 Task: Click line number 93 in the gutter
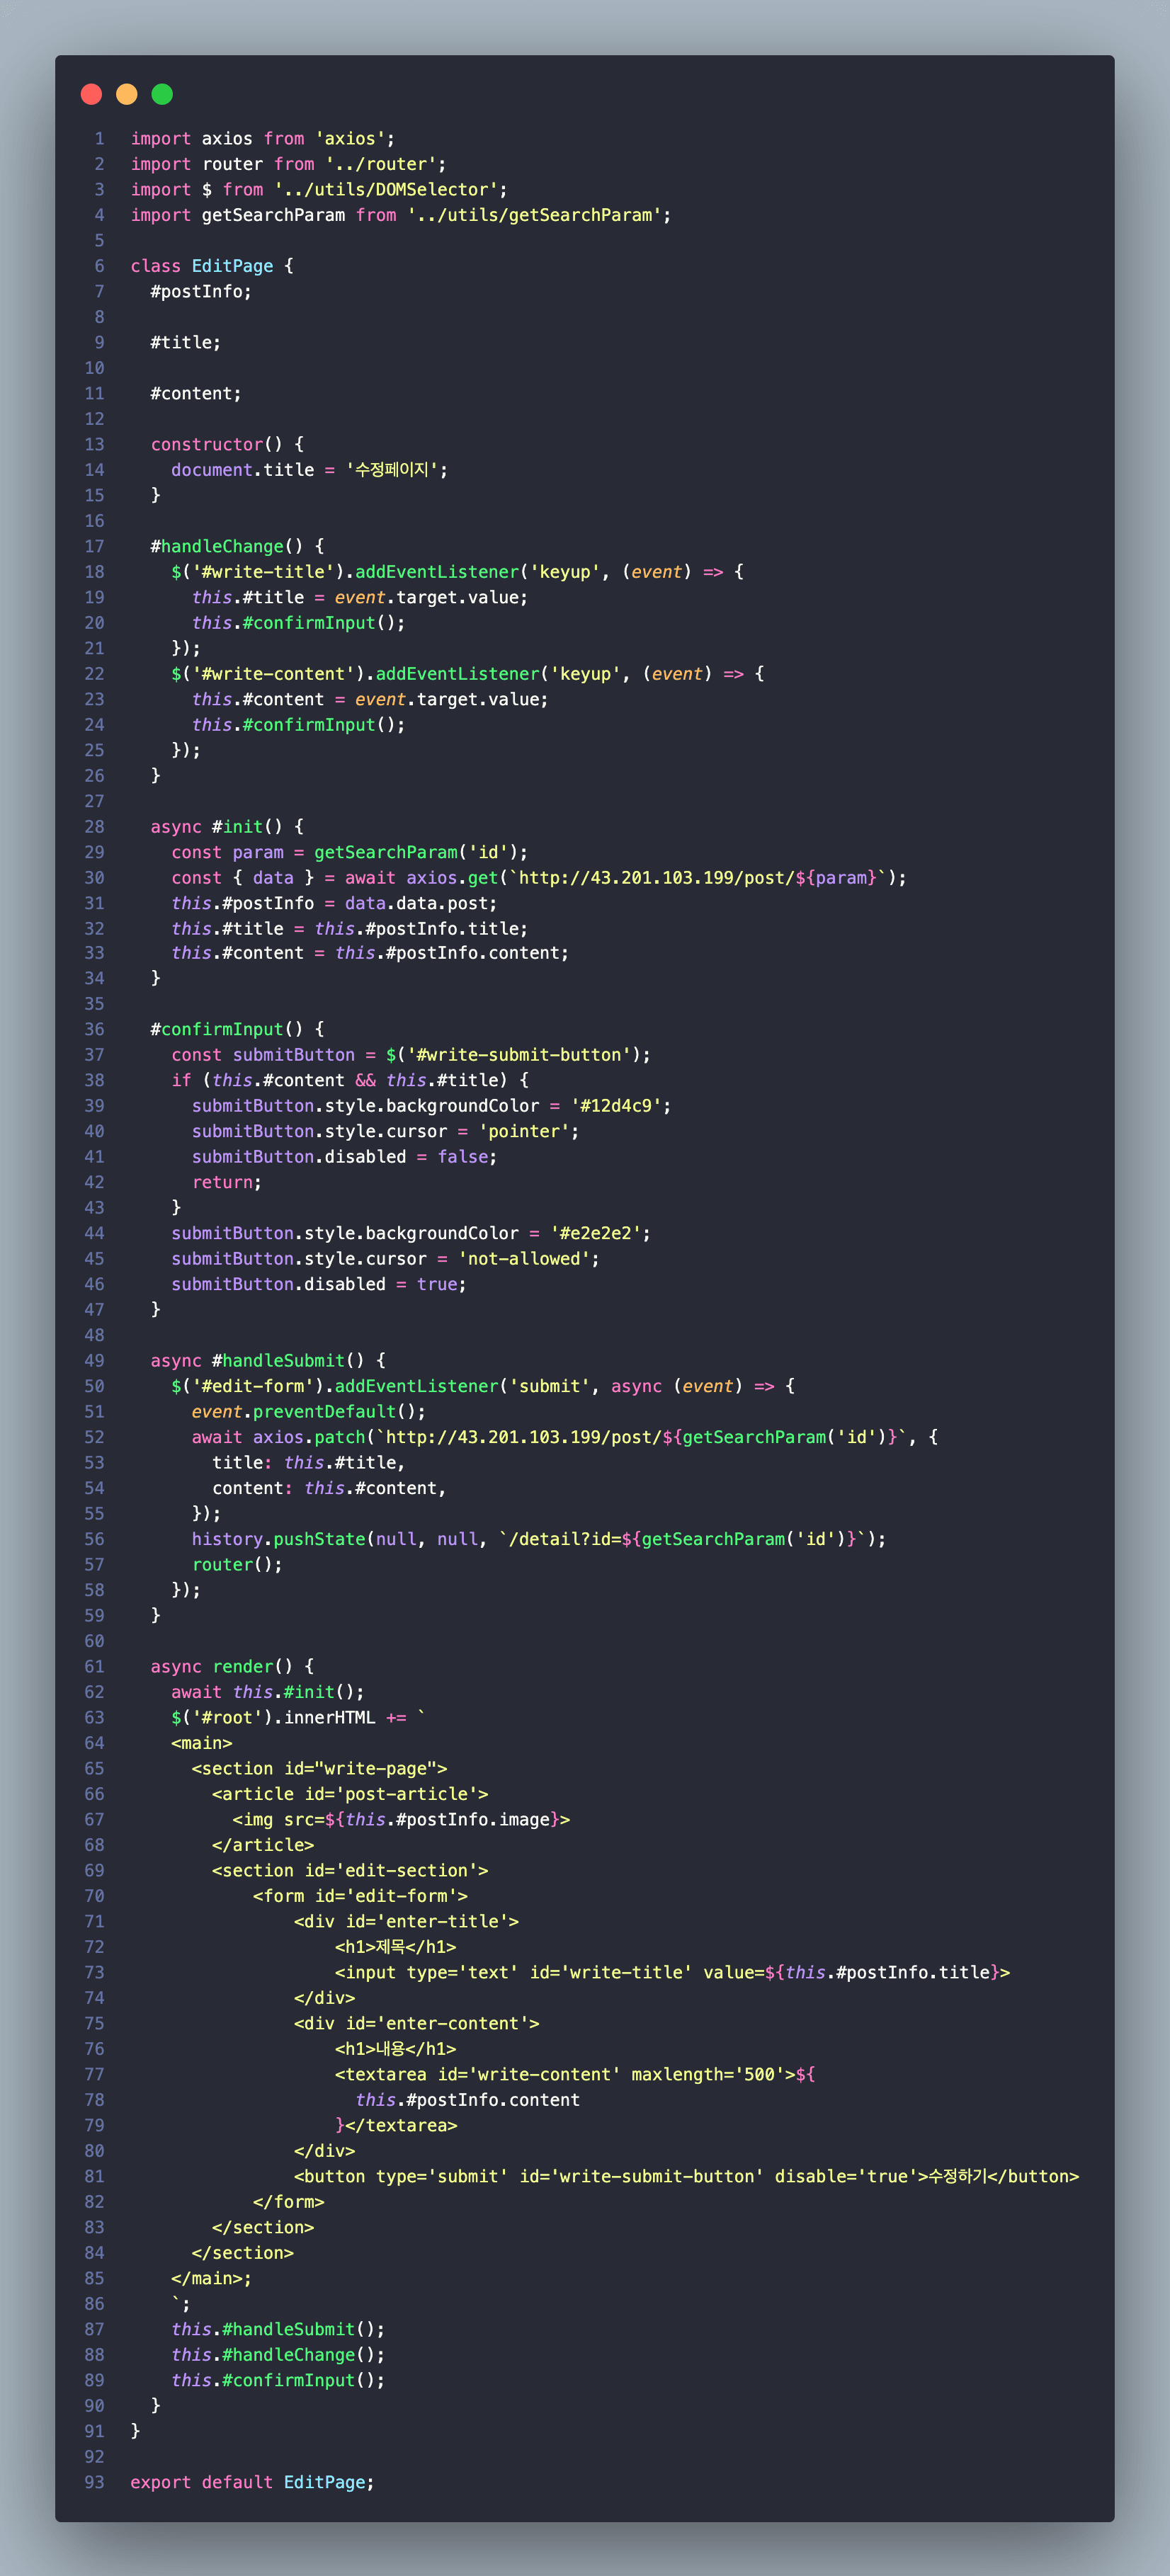[94, 2481]
